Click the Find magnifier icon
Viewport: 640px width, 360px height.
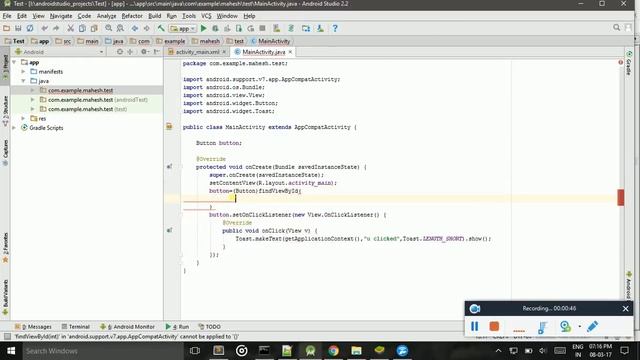[108, 29]
